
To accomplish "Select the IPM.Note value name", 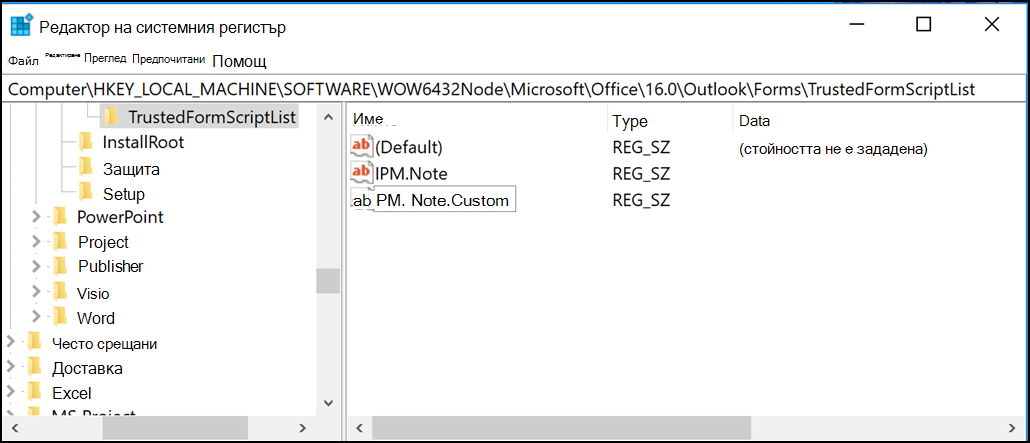I will pos(412,173).
